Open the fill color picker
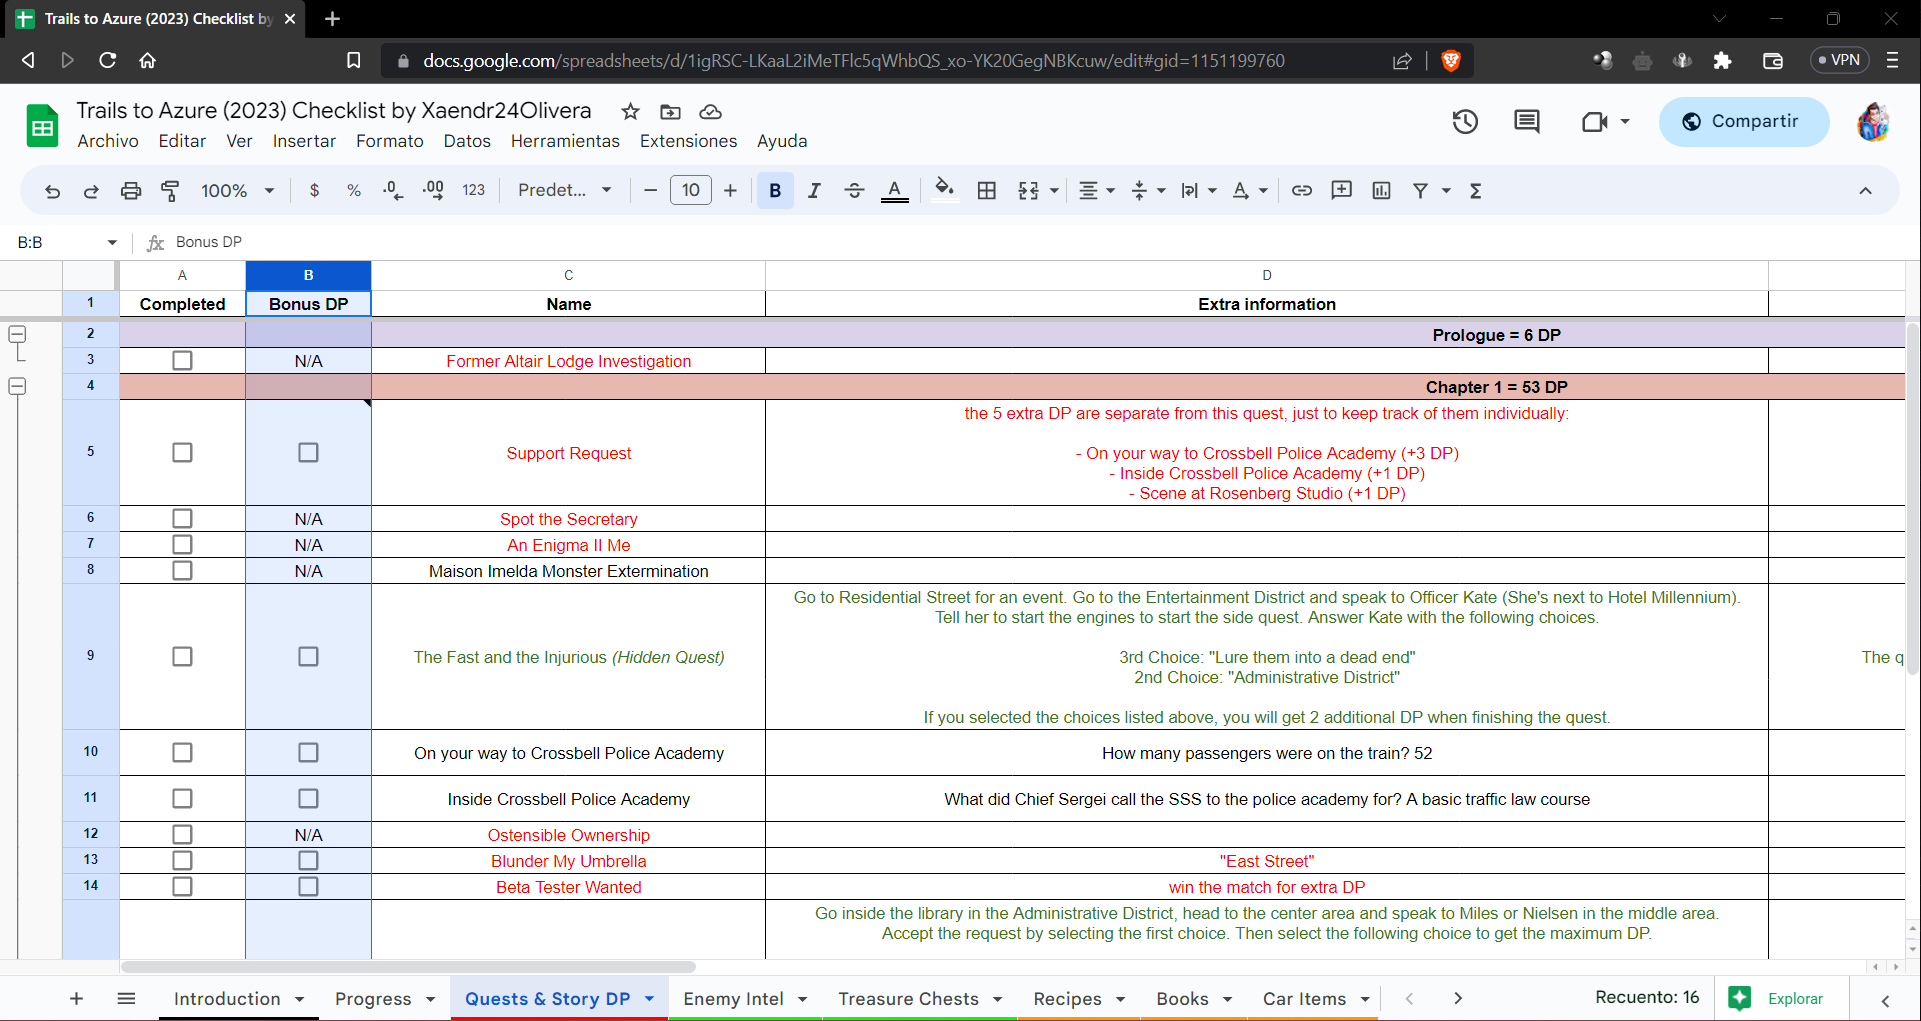 point(945,189)
